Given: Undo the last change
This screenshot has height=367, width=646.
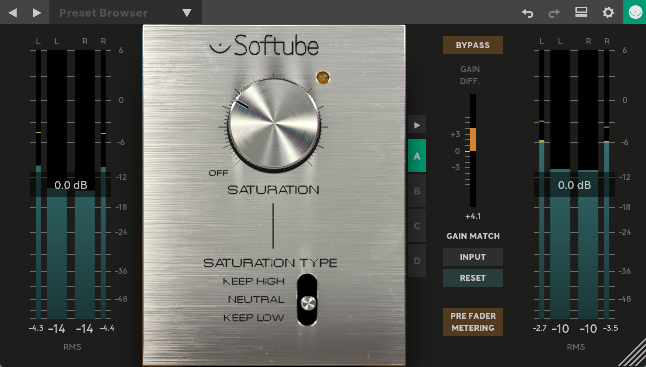Looking at the screenshot, I should [x=527, y=13].
